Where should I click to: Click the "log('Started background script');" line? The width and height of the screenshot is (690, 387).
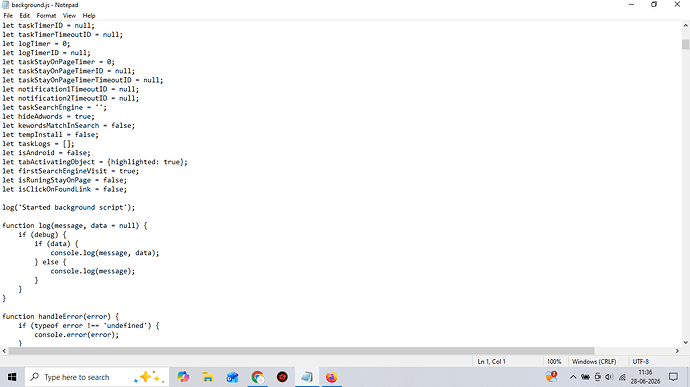69,207
